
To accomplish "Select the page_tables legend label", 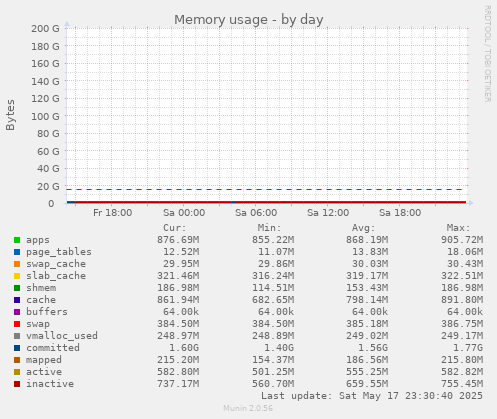I will click(x=59, y=252).
